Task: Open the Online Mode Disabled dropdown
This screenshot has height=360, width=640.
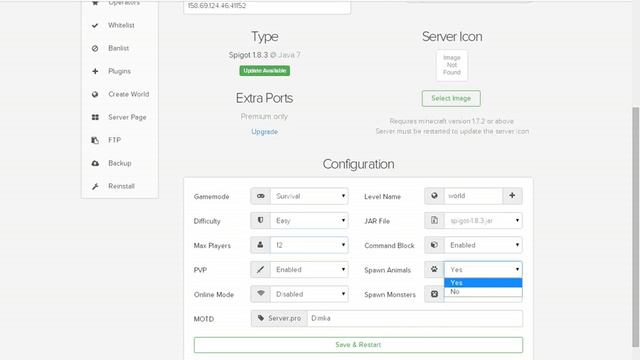Action: (309, 294)
